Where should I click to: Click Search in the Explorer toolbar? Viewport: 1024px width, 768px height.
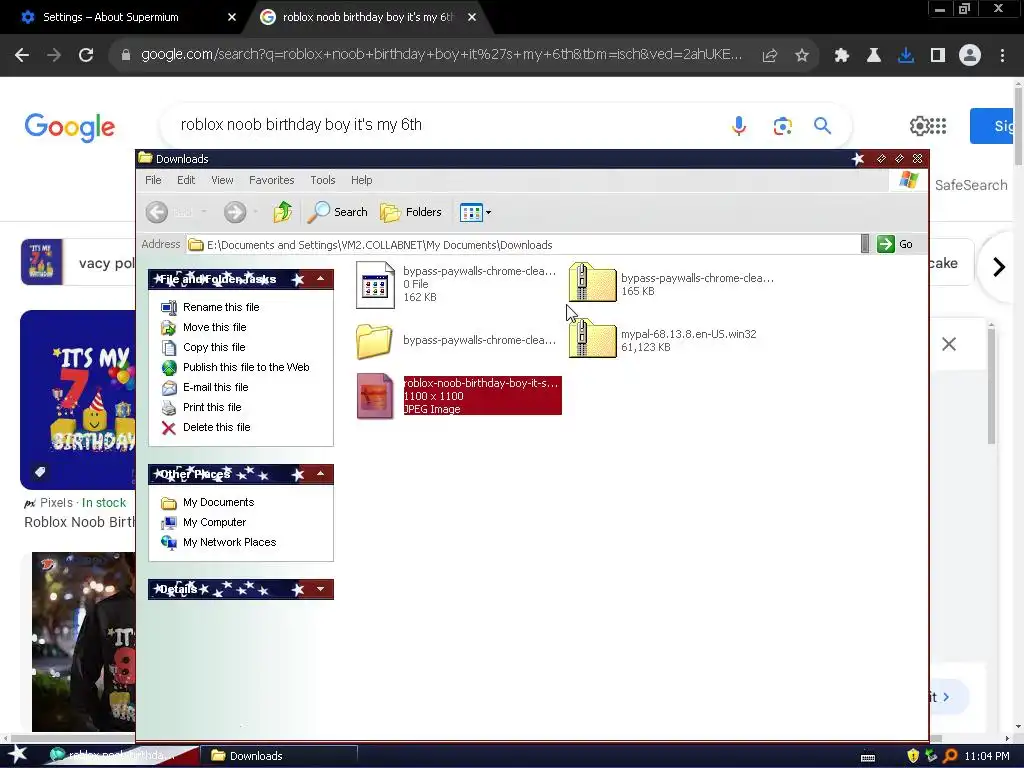point(338,212)
